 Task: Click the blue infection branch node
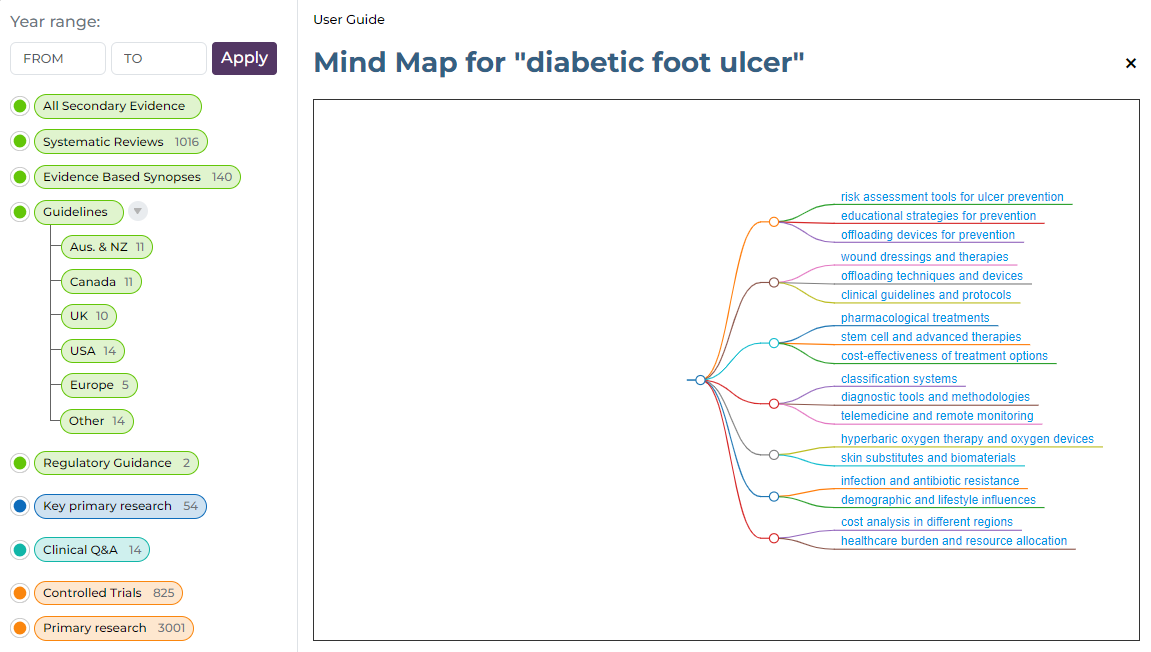[x=774, y=496]
